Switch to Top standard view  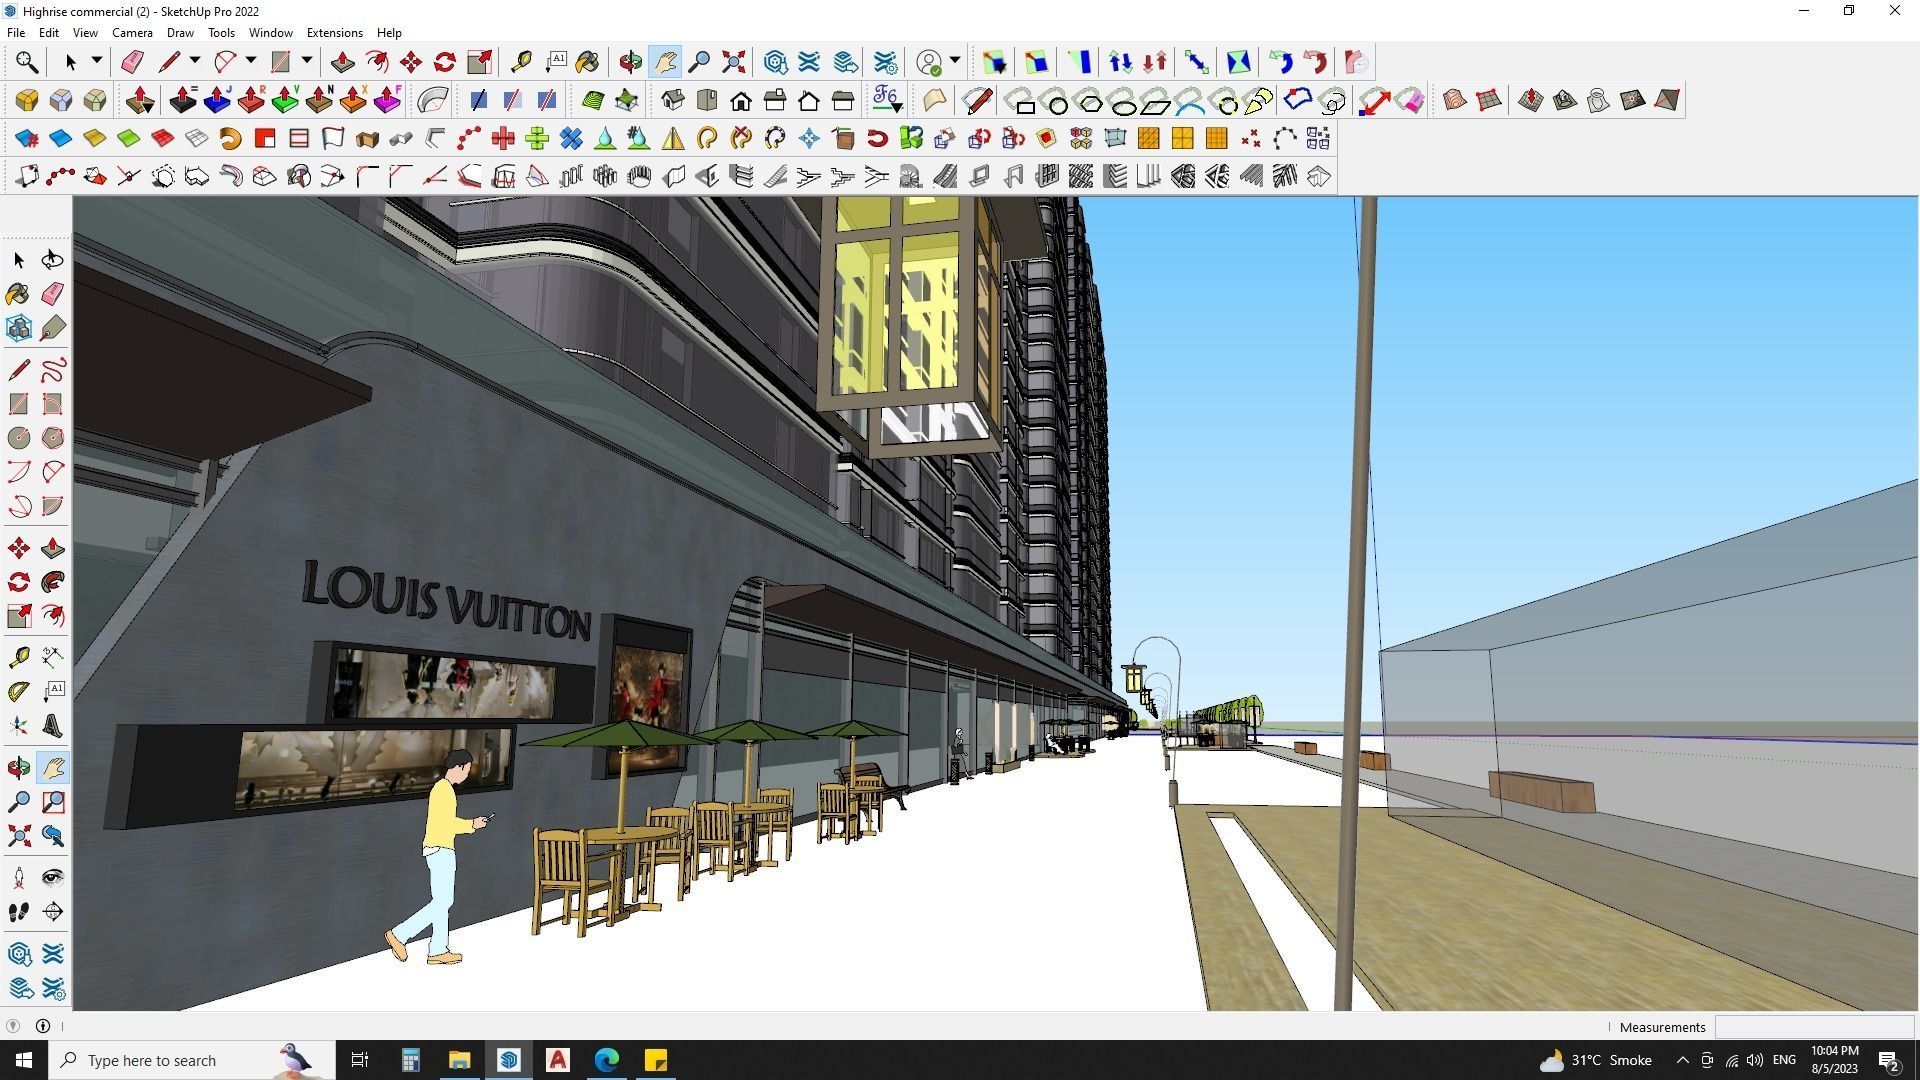[x=707, y=100]
